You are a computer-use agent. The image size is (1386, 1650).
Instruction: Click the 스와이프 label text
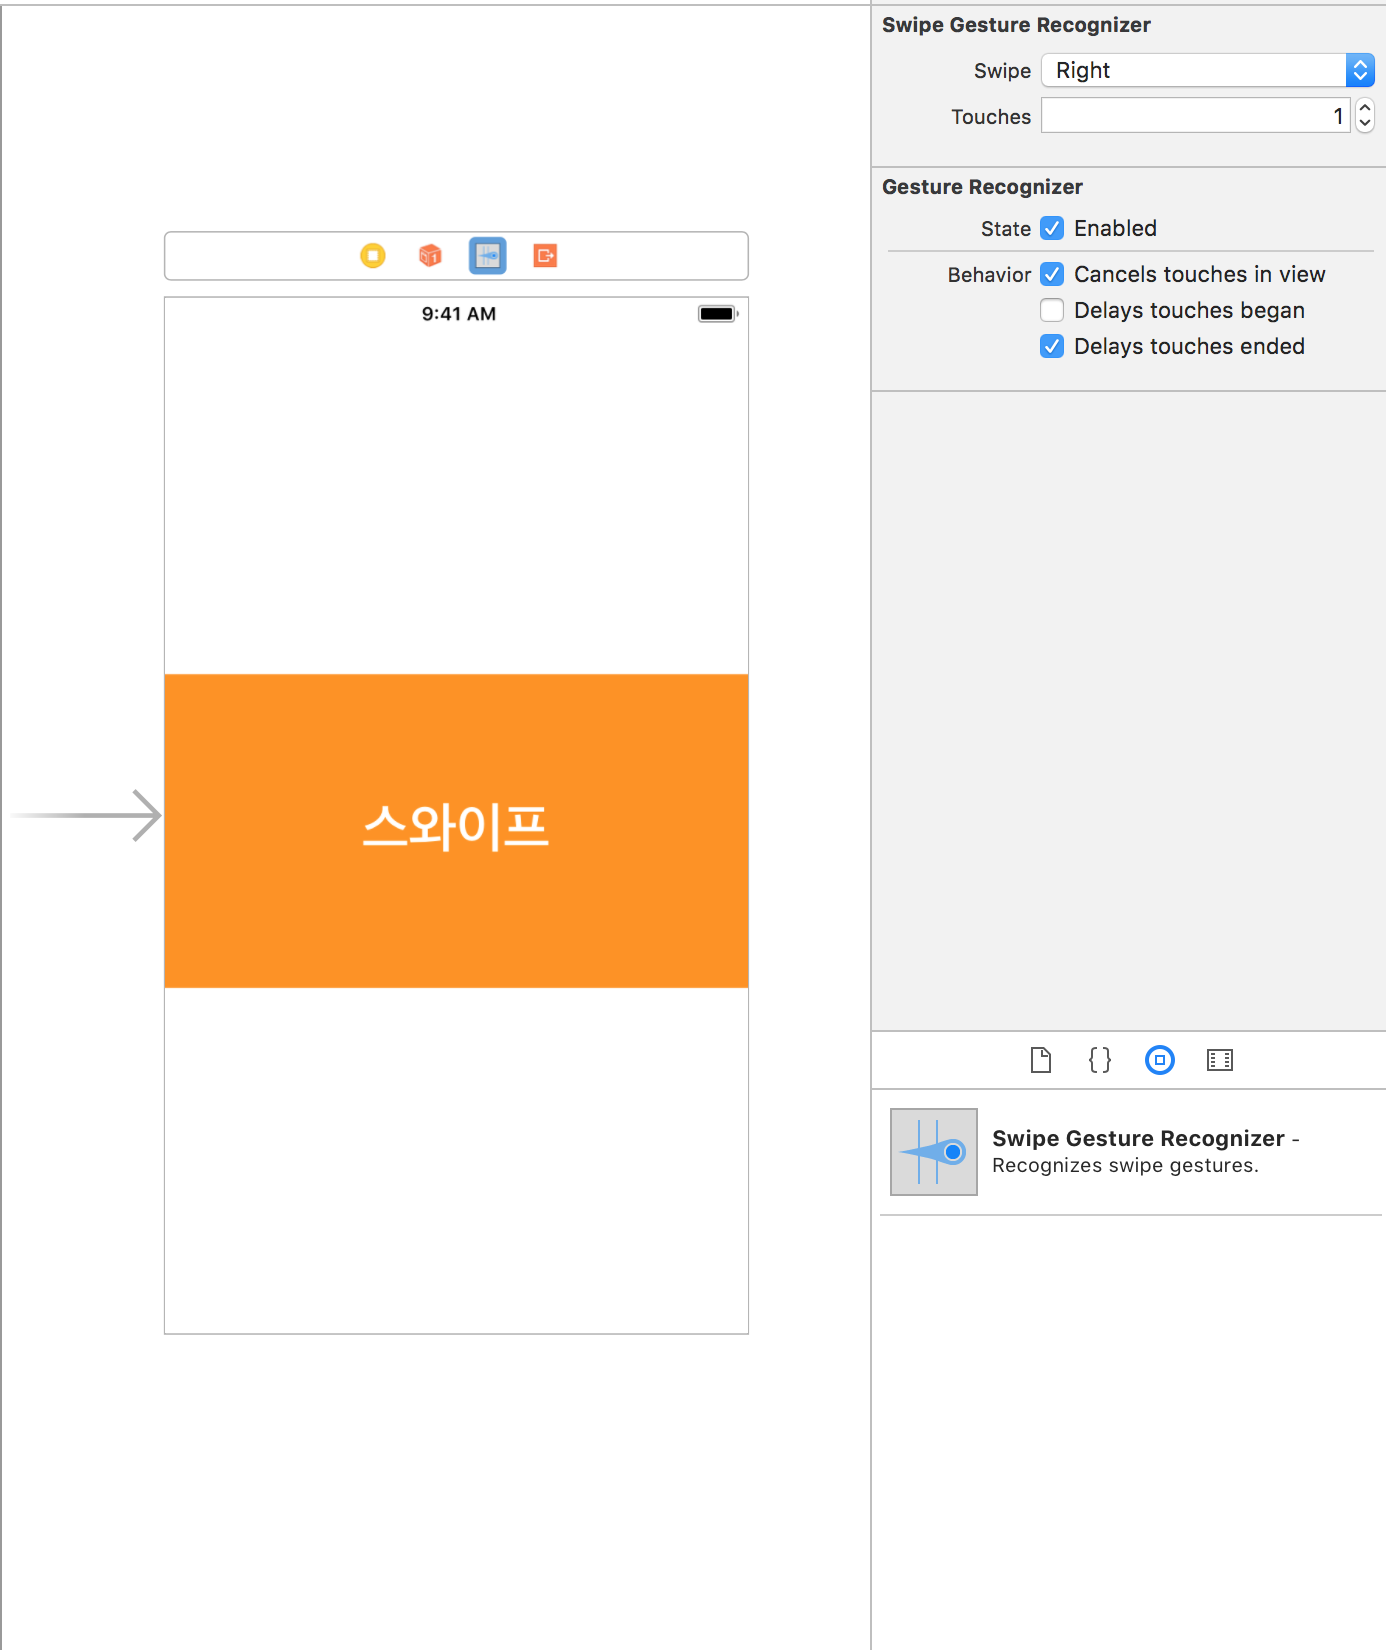coord(456,827)
